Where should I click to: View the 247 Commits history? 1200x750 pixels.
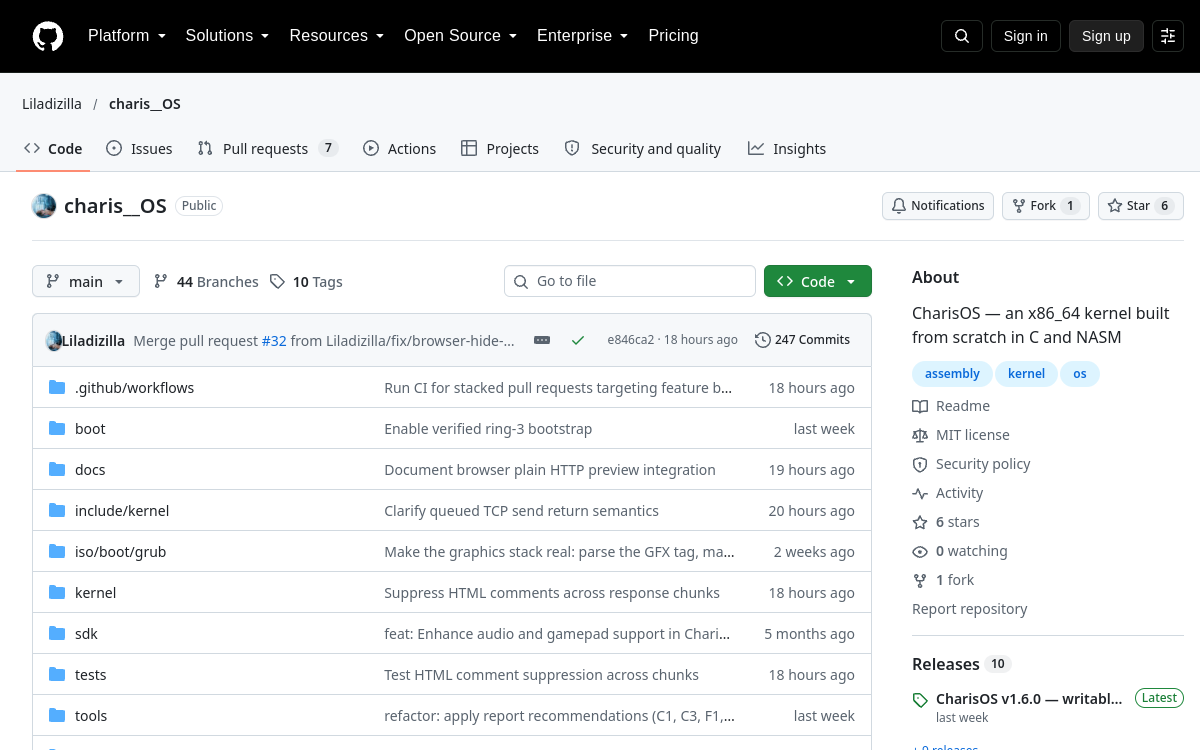click(x=802, y=340)
